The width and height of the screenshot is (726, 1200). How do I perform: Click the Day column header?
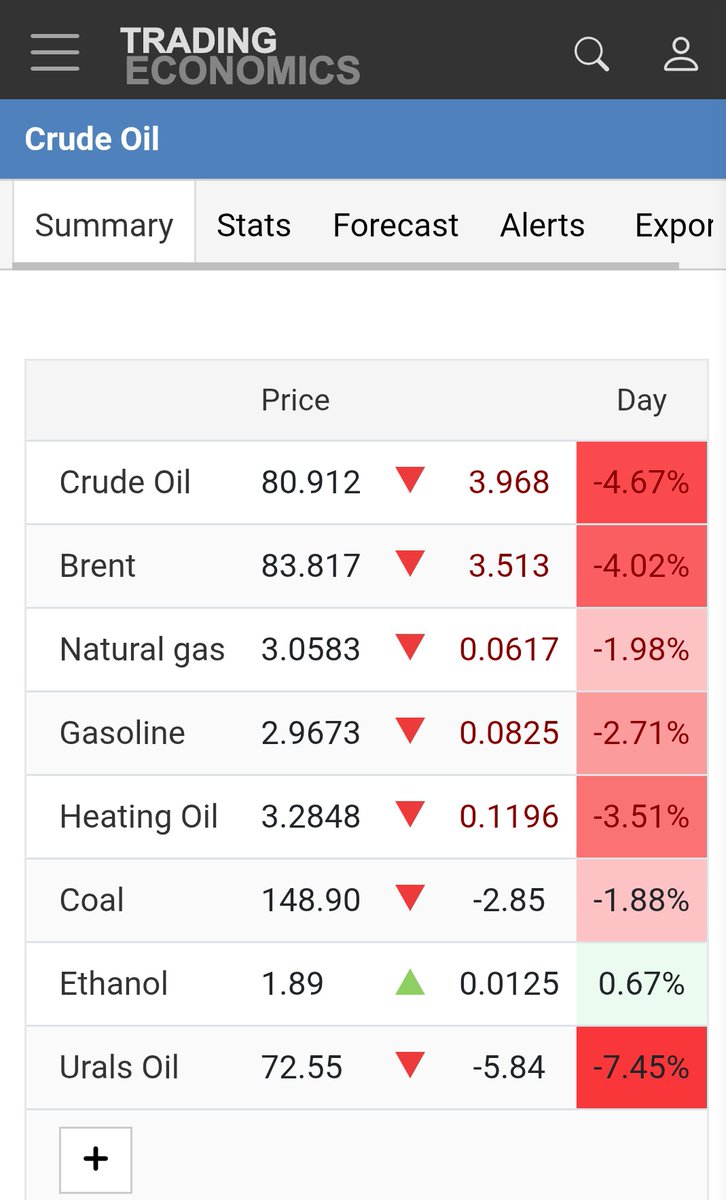tap(641, 400)
